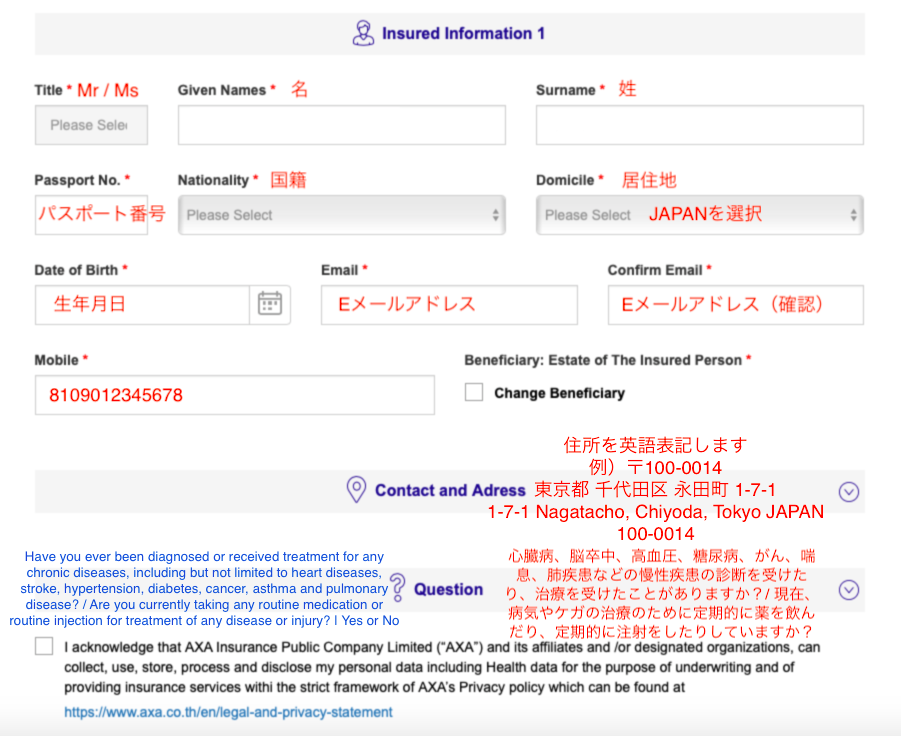Screen dimensions: 901x736
Task: Click the Contact and Adress section title
Action: tap(450, 490)
